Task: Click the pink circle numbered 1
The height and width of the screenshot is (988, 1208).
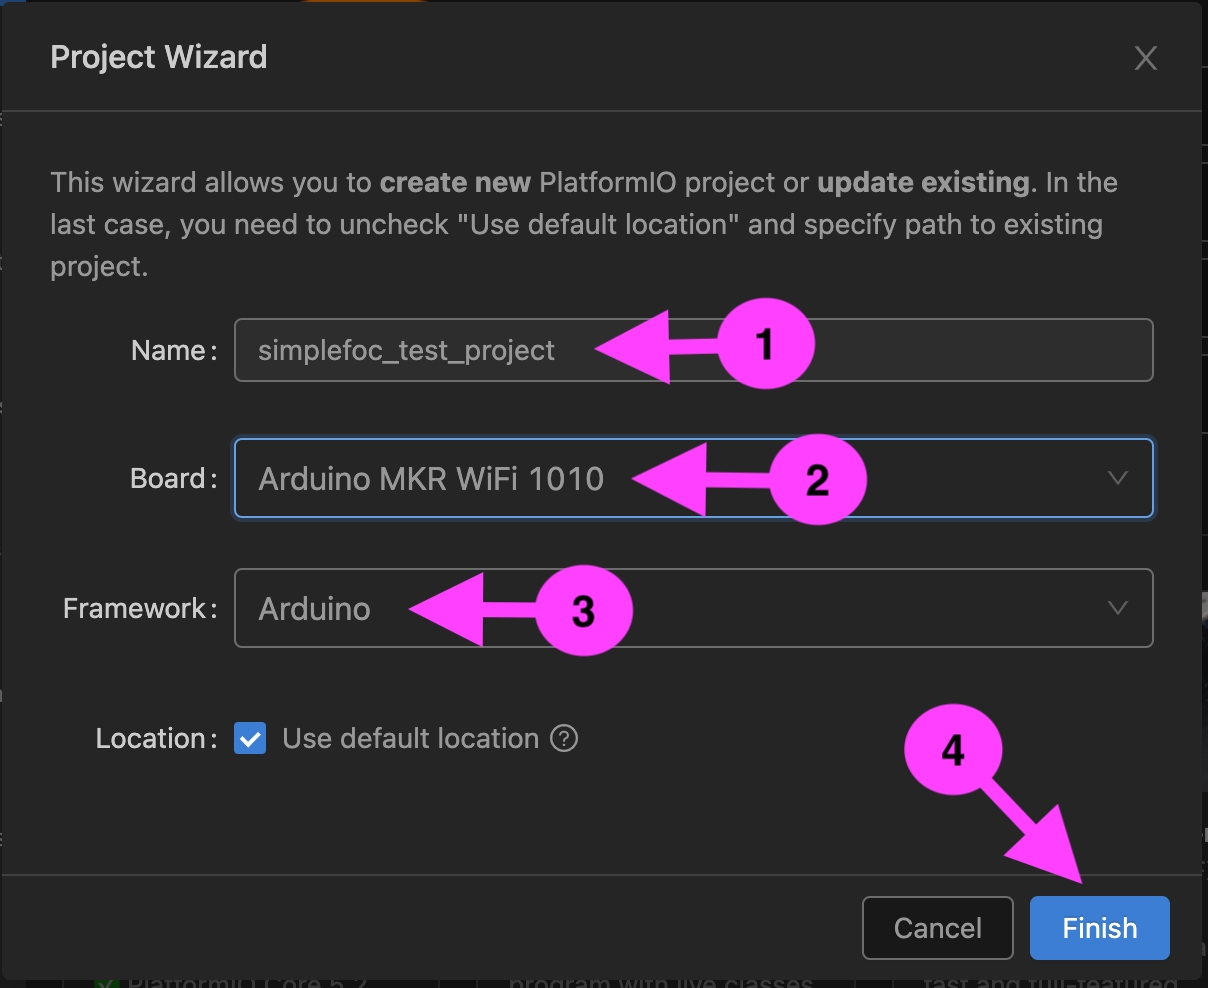Action: [x=765, y=346]
